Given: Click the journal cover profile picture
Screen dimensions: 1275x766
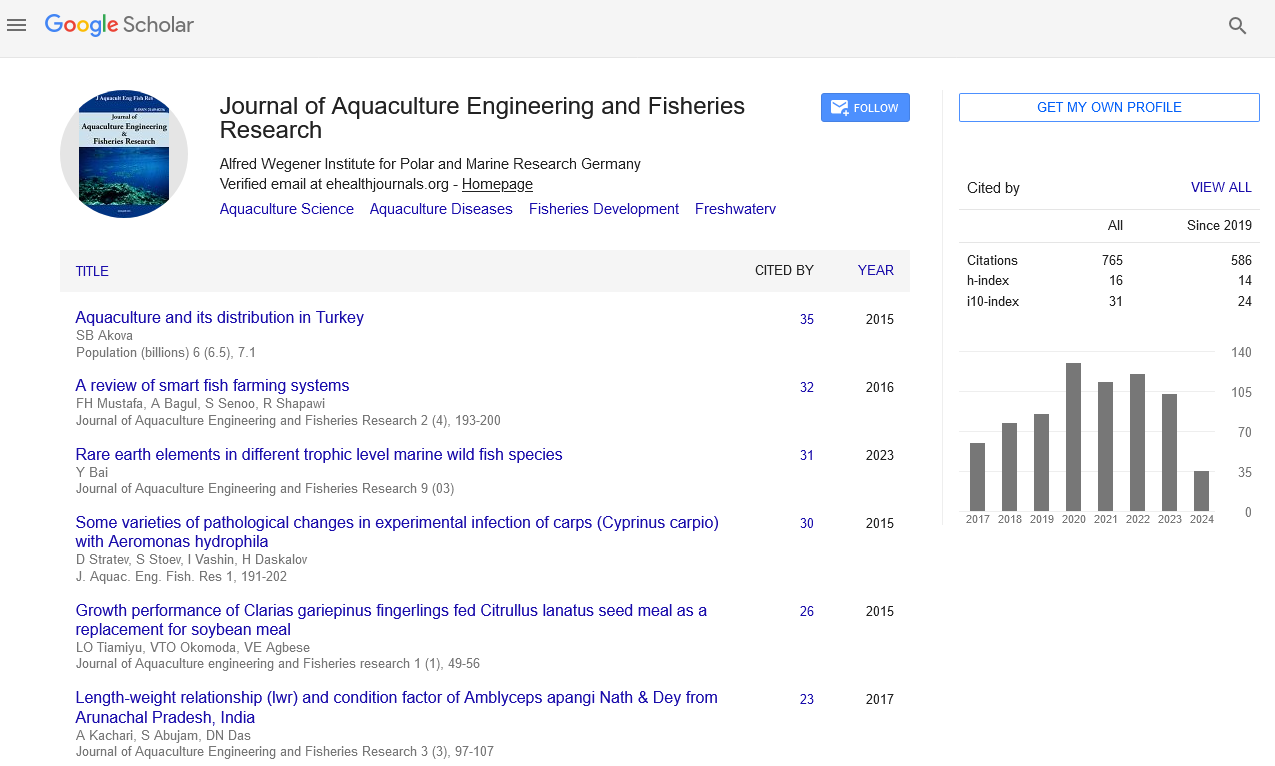Looking at the screenshot, I should (124, 154).
